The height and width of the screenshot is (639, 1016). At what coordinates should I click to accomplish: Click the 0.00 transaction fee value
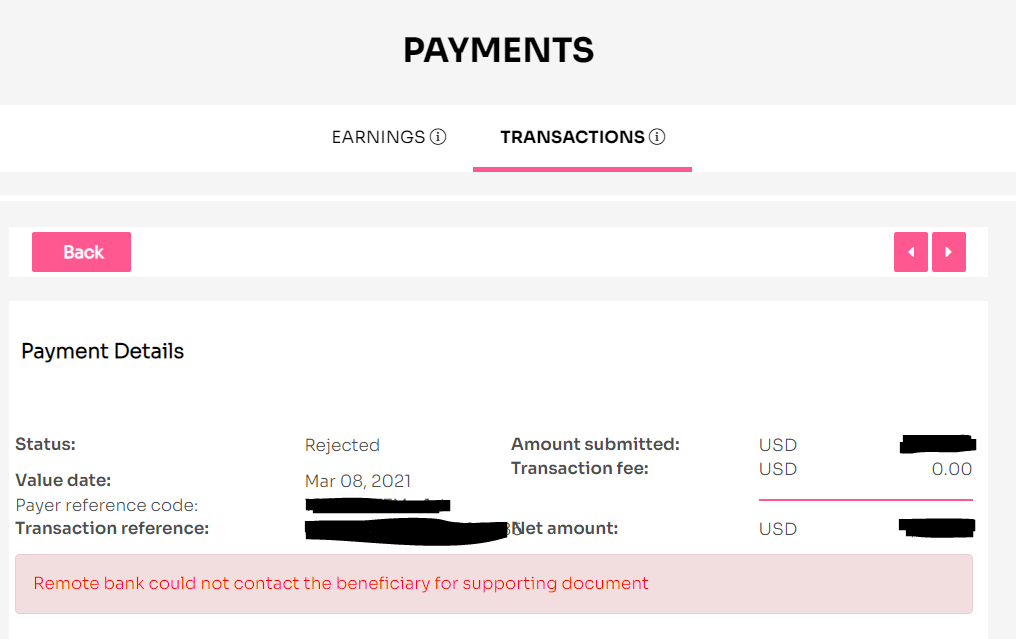point(952,469)
